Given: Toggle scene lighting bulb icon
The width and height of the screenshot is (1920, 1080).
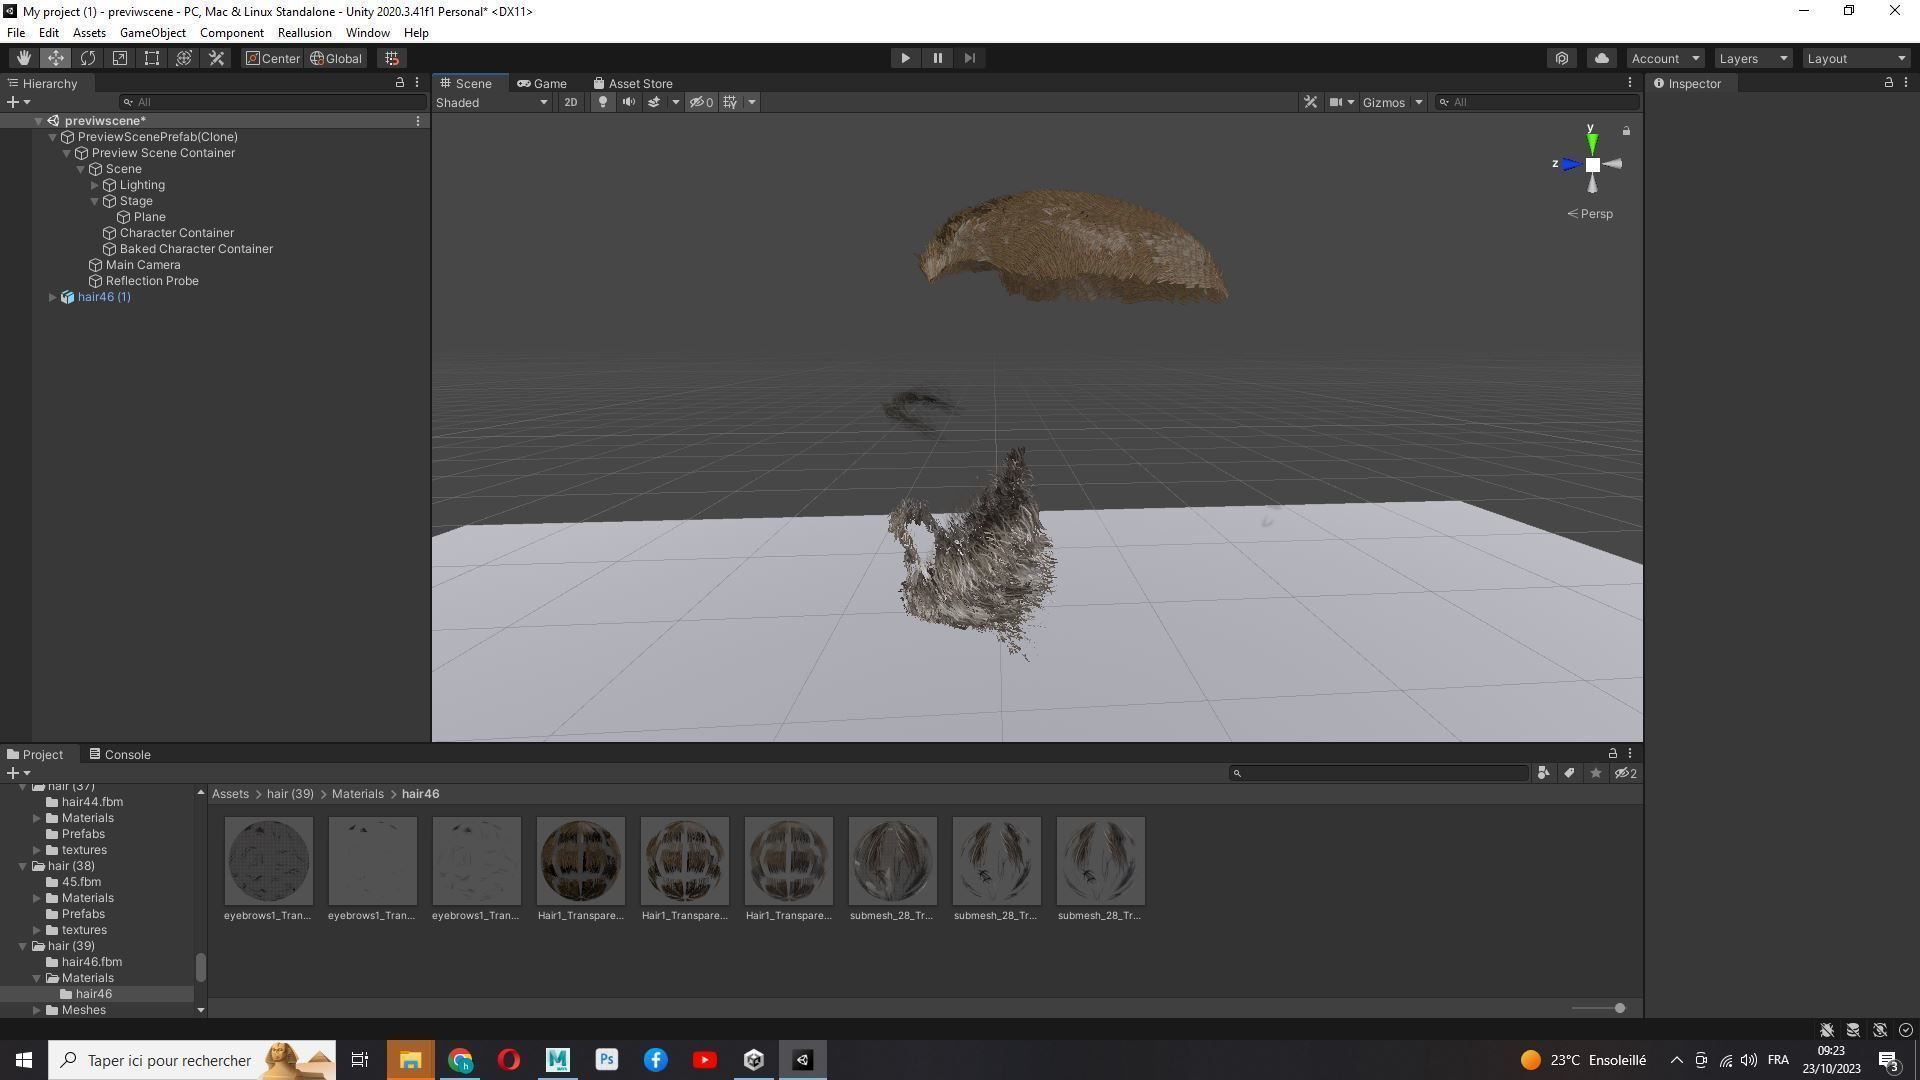Looking at the screenshot, I should click(602, 102).
